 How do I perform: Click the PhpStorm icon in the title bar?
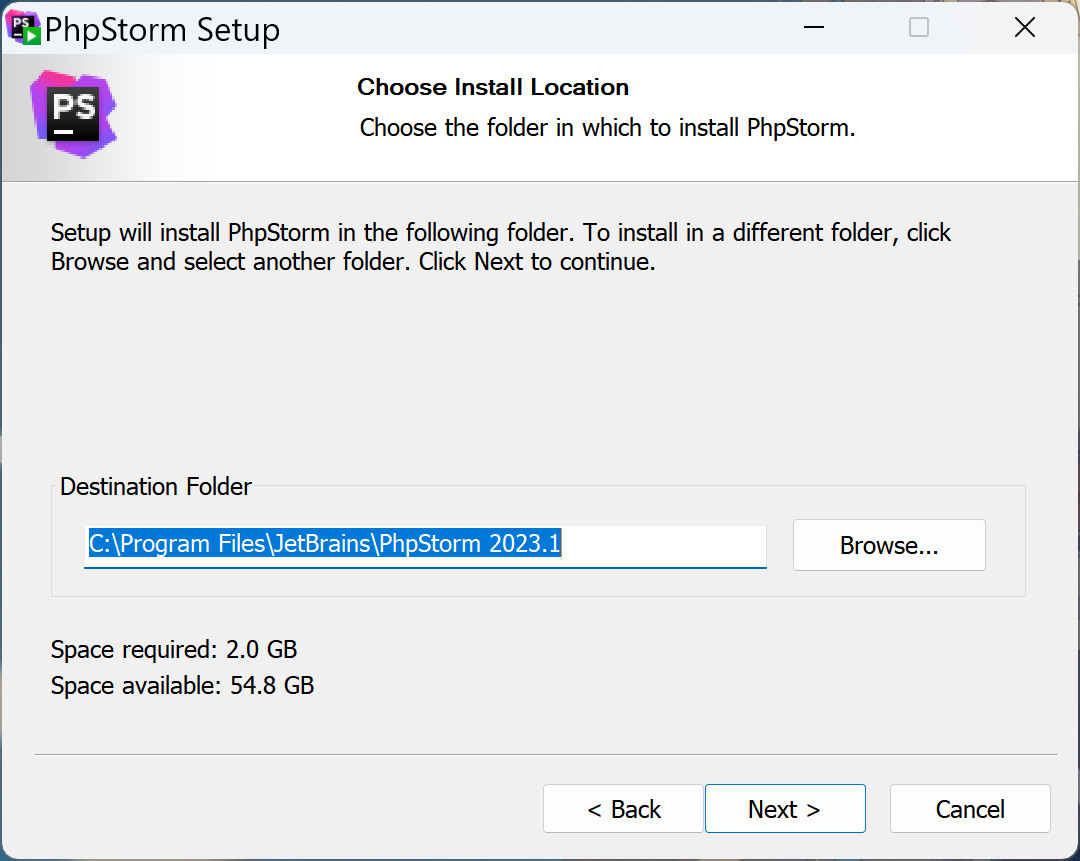[24, 29]
